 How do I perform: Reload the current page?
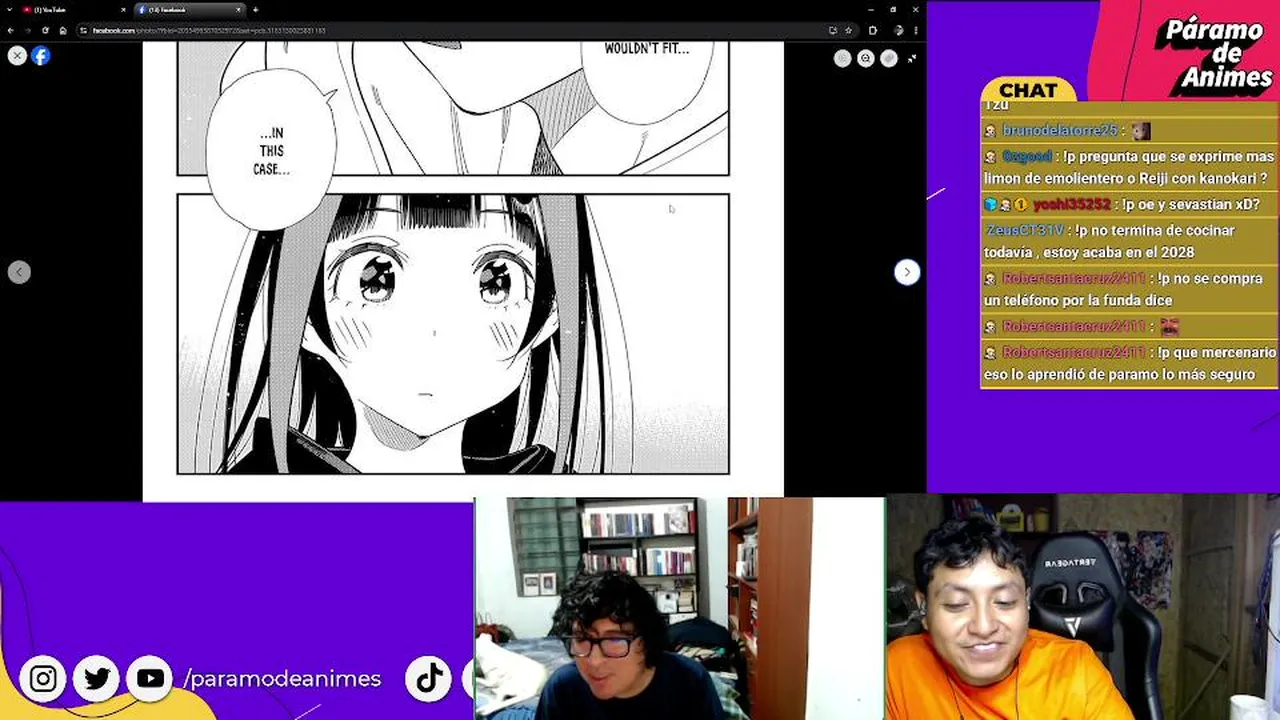[x=45, y=30]
